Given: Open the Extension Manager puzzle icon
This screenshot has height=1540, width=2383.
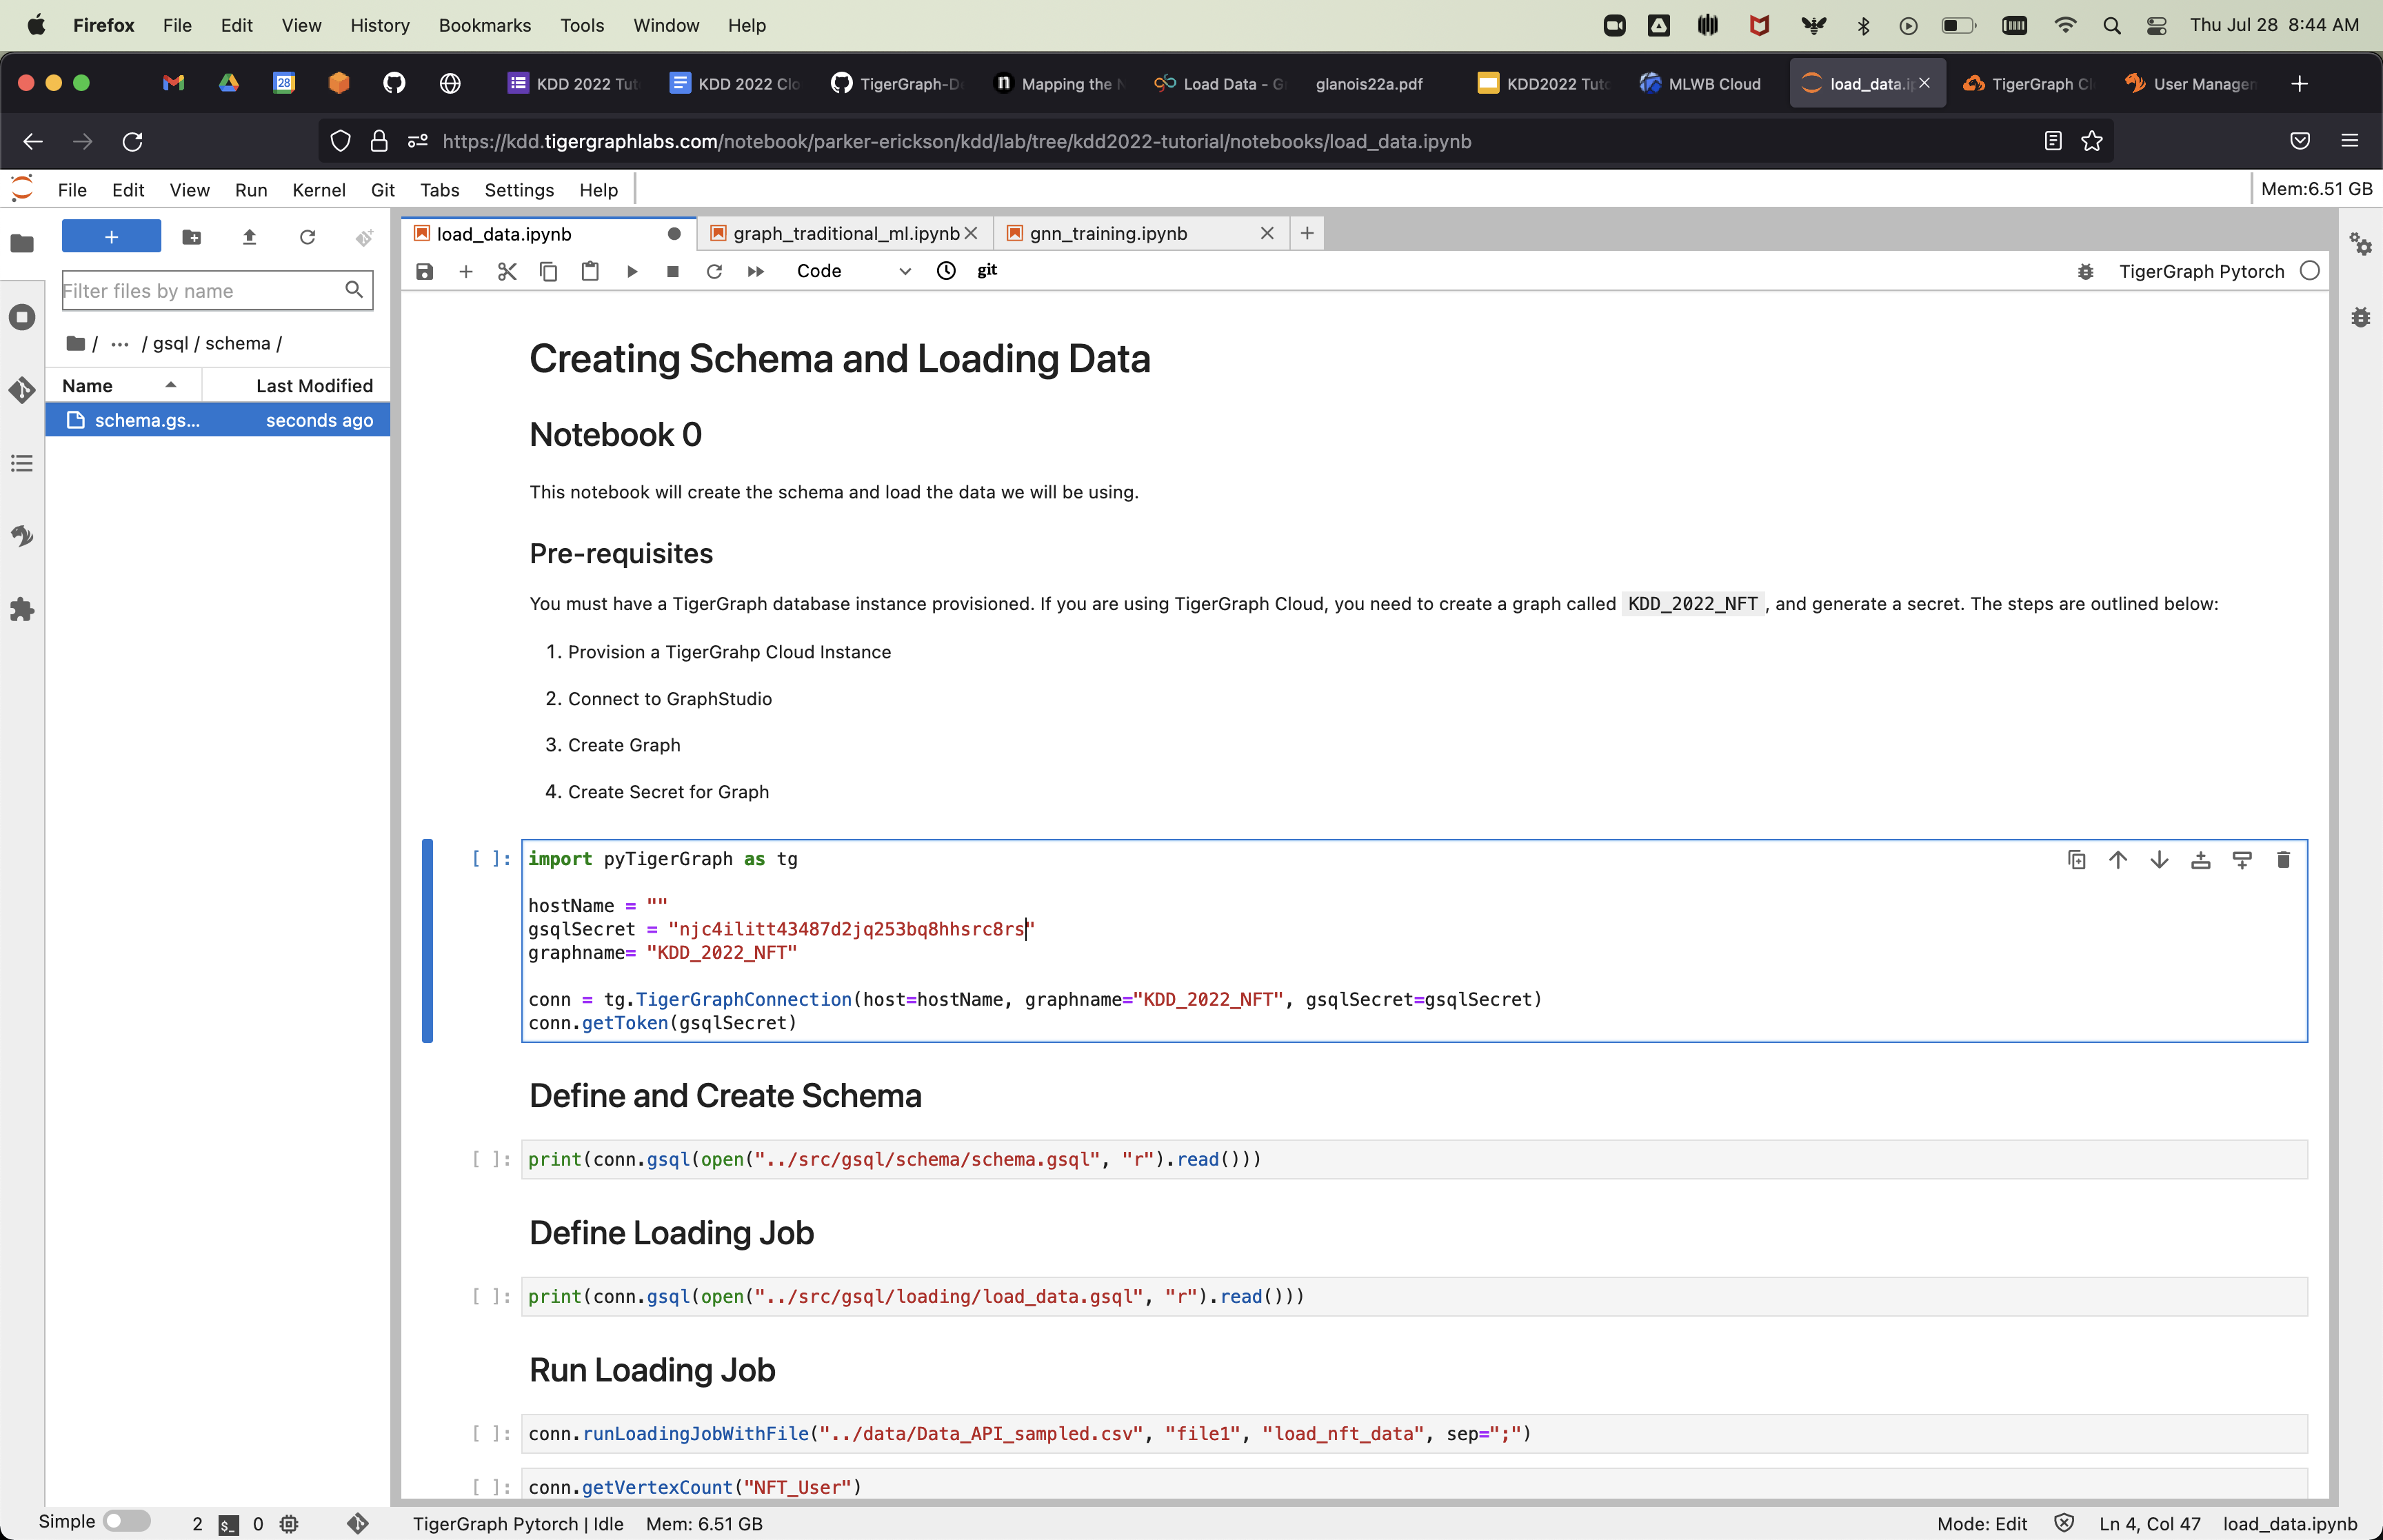Looking at the screenshot, I should (x=22, y=609).
